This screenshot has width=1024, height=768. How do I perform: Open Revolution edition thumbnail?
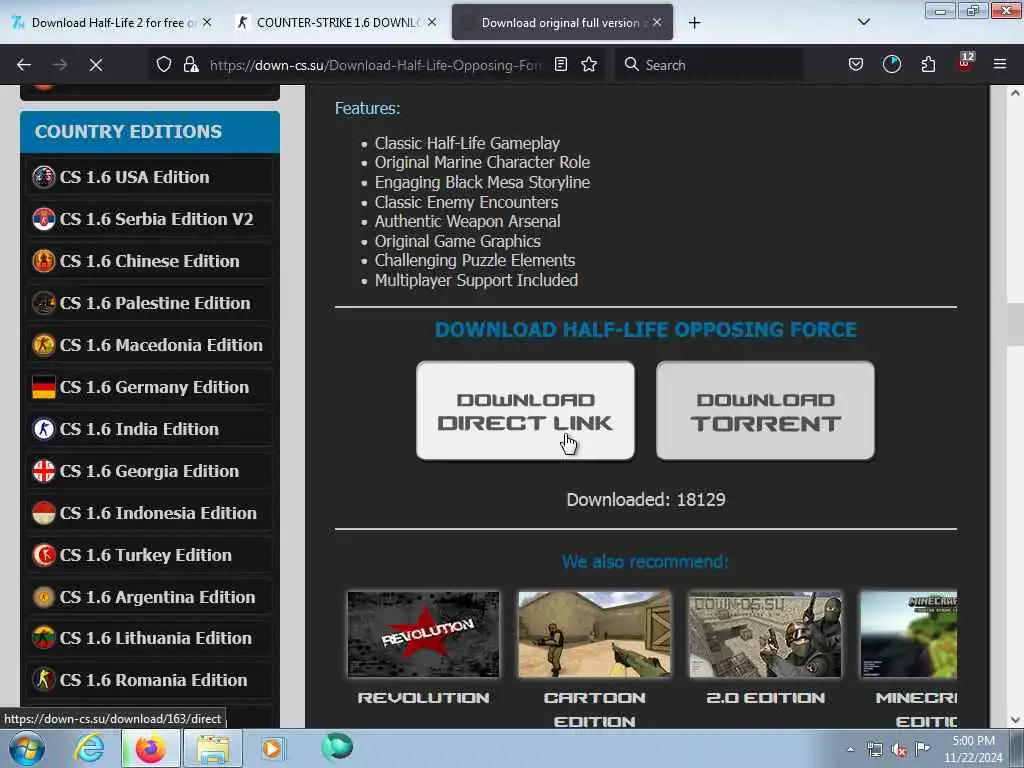pyautogui.click(x=423, y=634)
